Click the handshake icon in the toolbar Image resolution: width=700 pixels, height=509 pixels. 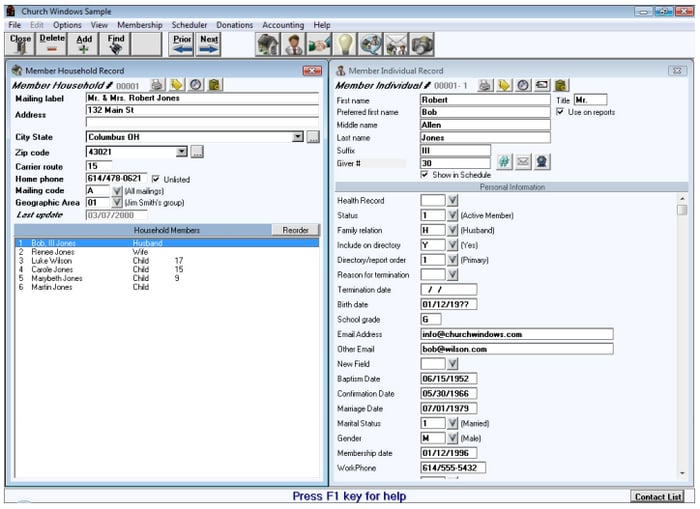point(319,45)
